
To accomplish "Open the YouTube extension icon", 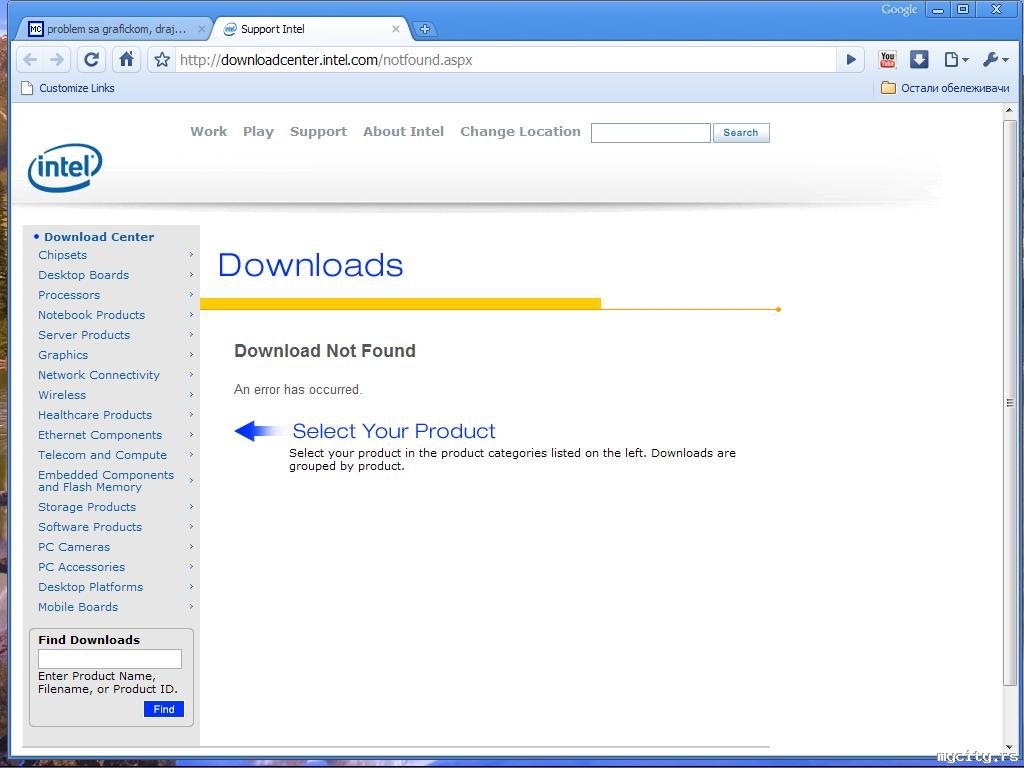I will (x=888, y=60).
